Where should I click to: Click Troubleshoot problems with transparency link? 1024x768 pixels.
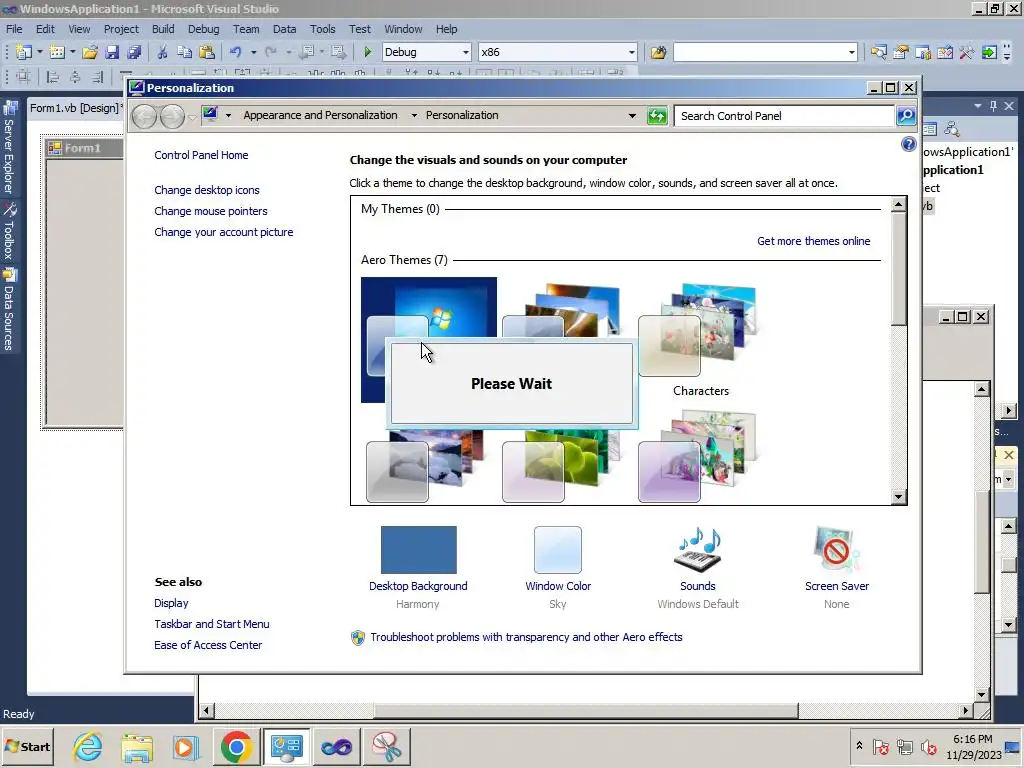click(526, 637)
